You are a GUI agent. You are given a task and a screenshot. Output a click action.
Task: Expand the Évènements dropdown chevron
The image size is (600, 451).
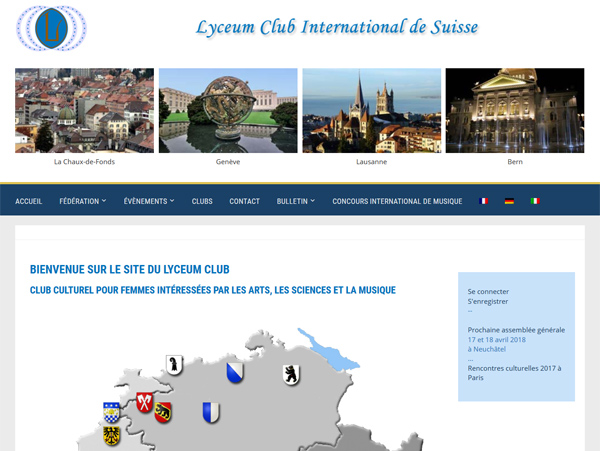pyautogui.click(x=172, y=200)
